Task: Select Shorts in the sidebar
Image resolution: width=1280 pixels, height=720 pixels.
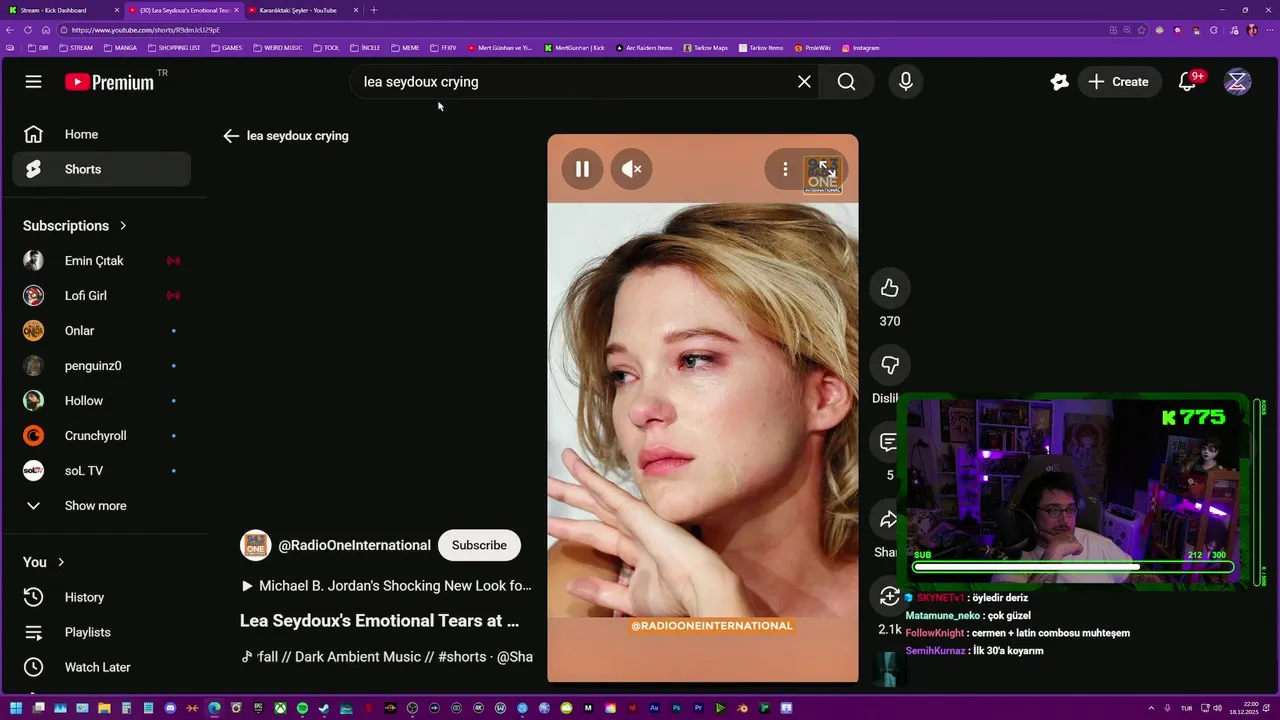Action: coord(101,169)
